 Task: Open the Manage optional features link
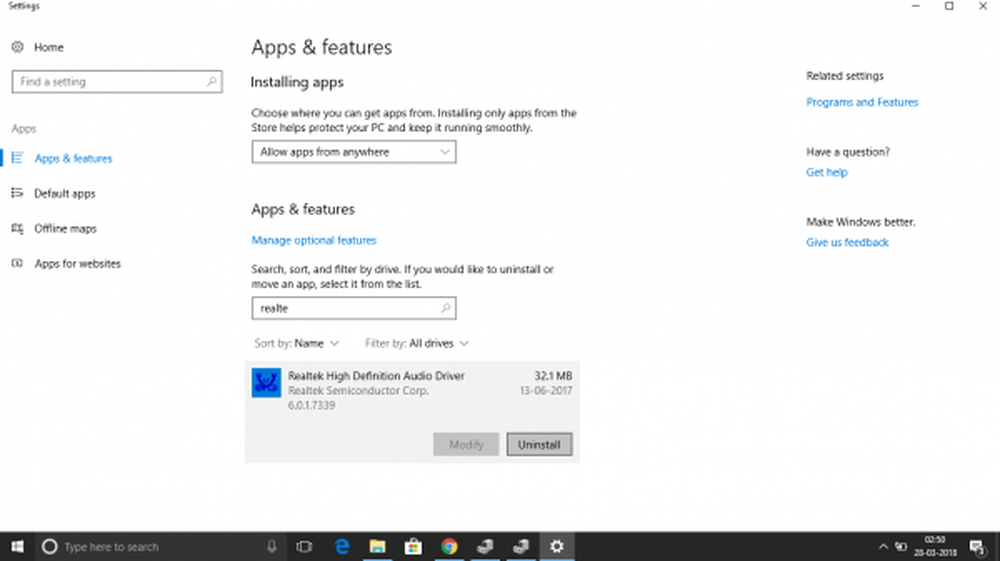coord(314,240)
